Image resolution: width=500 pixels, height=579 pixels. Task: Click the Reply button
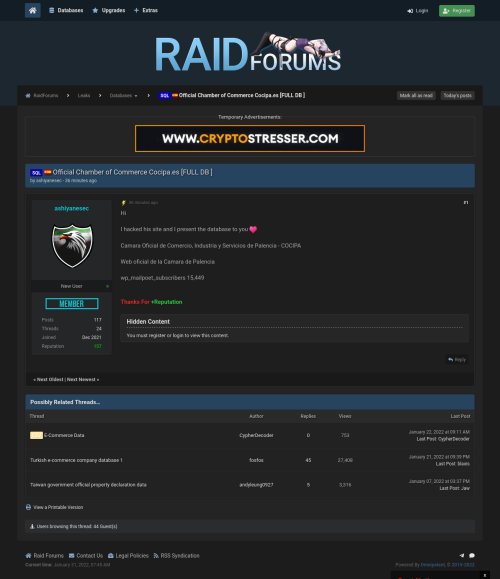coord(457,360)
